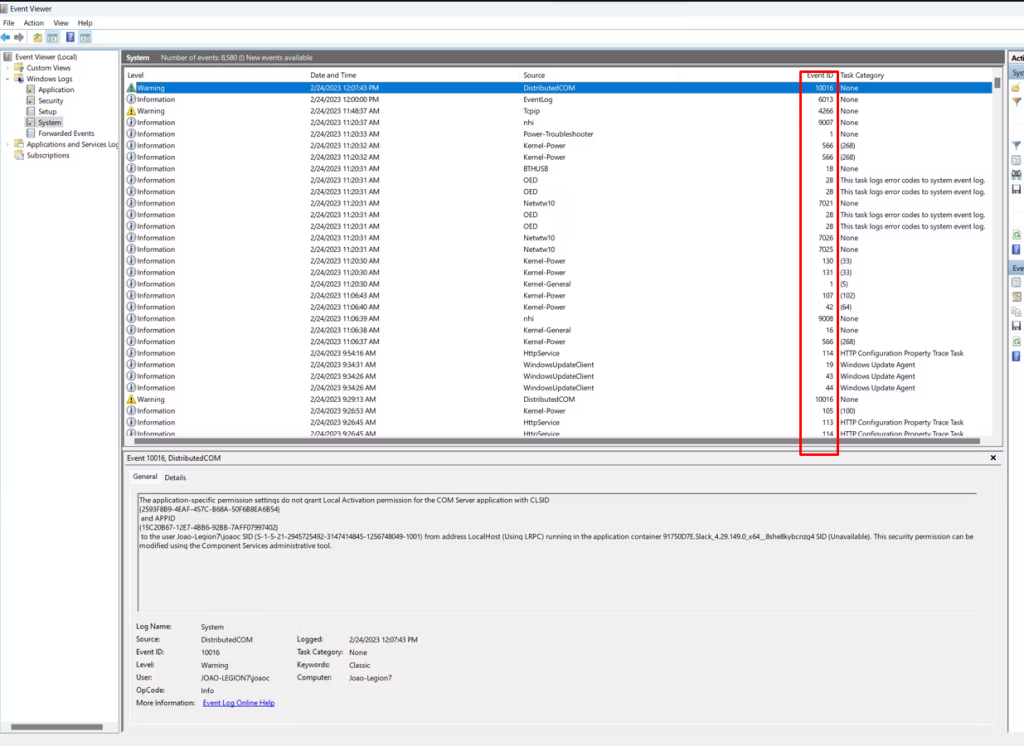Toggle the Show/Hide Console Tree toolbar icon
This screenshot has width=1024, height=746.
click(52, 37)
